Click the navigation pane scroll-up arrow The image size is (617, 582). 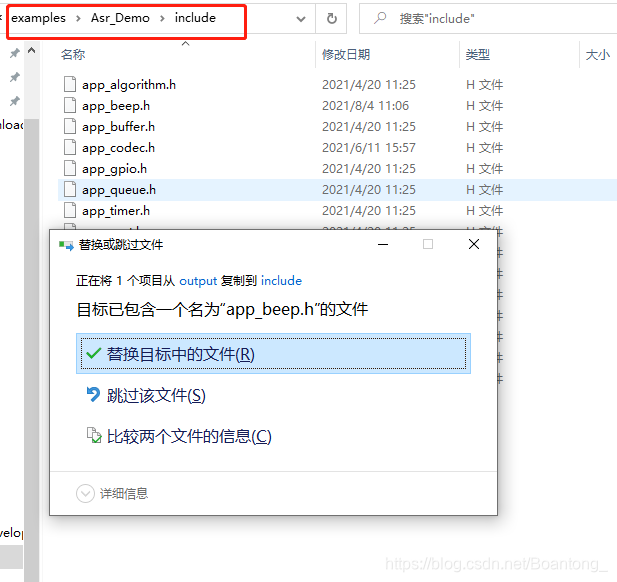(x=31, y=50)
